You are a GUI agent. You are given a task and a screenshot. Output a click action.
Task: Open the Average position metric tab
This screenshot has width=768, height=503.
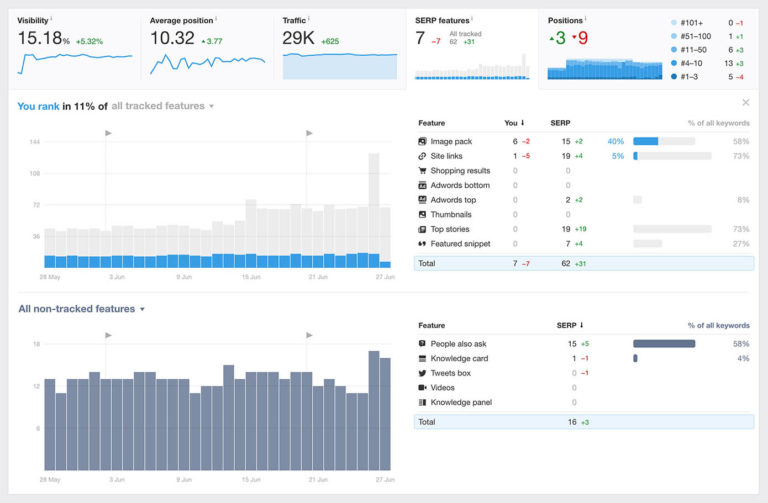207,45
